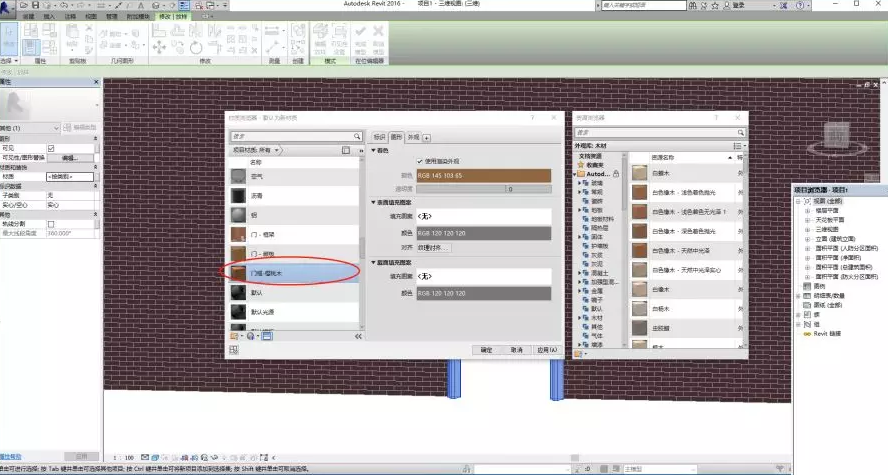The image size is (888, 475).
Task: Toggle the 可见 checkbox in properties panel
Action: click(x=52, y=148)
